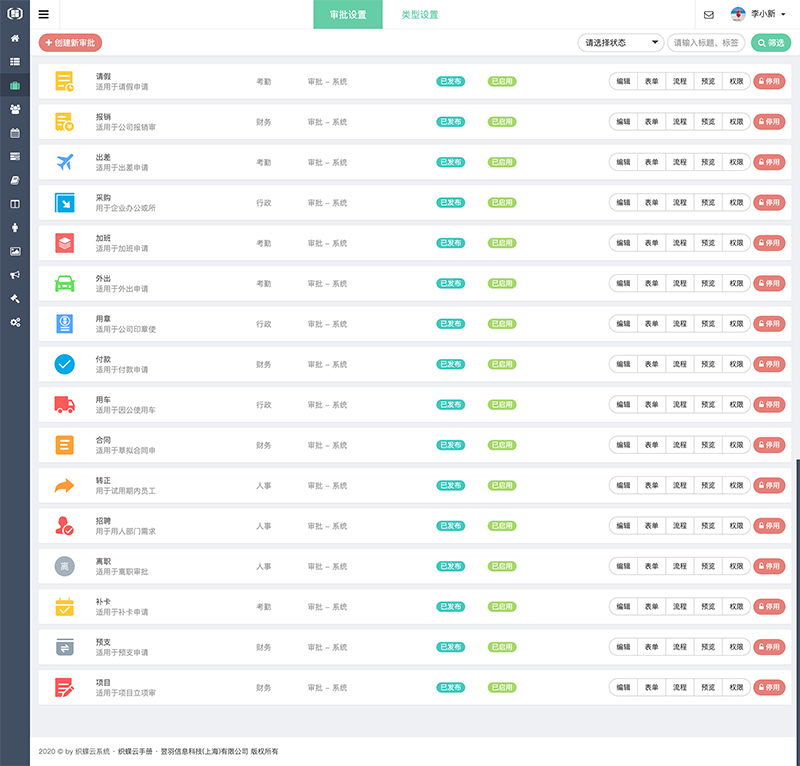This screenshot has height=766, width=800.
Task: Click 权限 for the 采购 approval
Action: 736,202
